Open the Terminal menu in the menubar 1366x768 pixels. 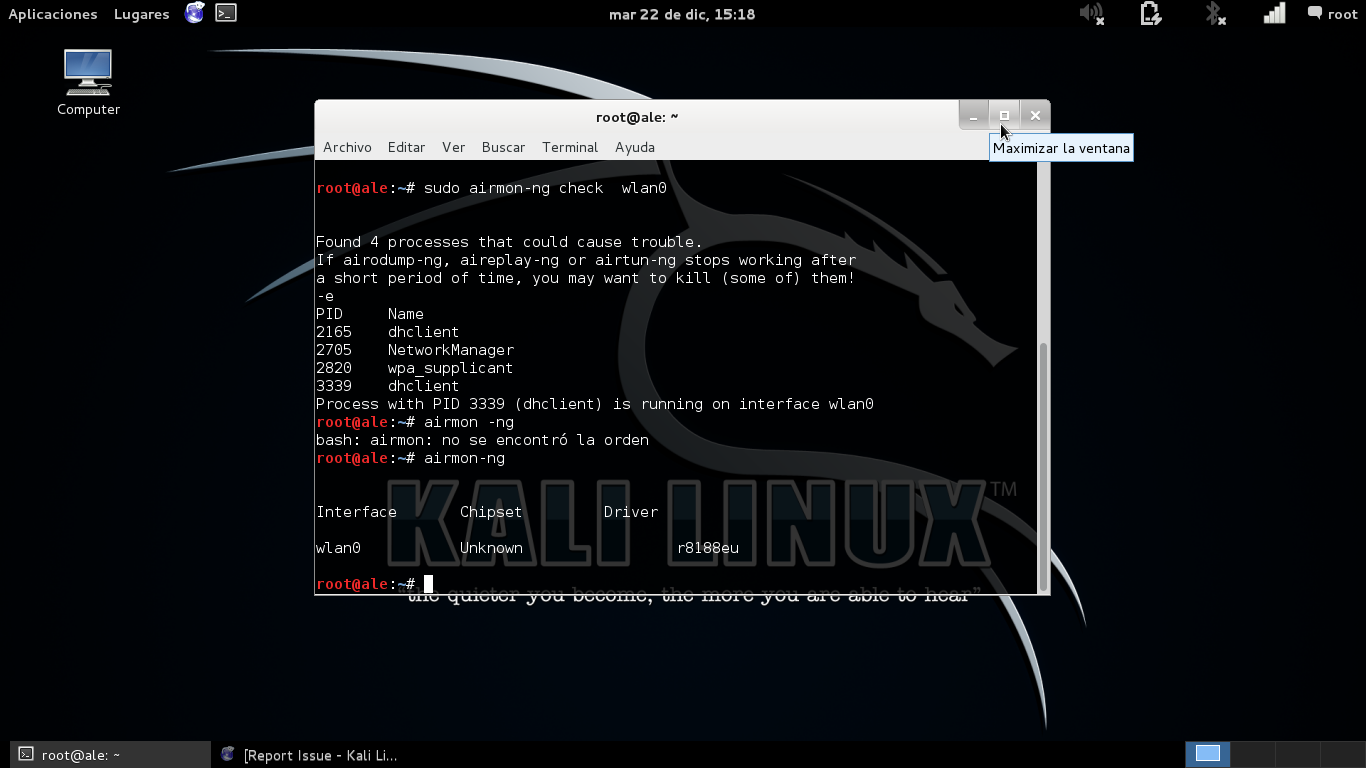[x=570, y=147]
